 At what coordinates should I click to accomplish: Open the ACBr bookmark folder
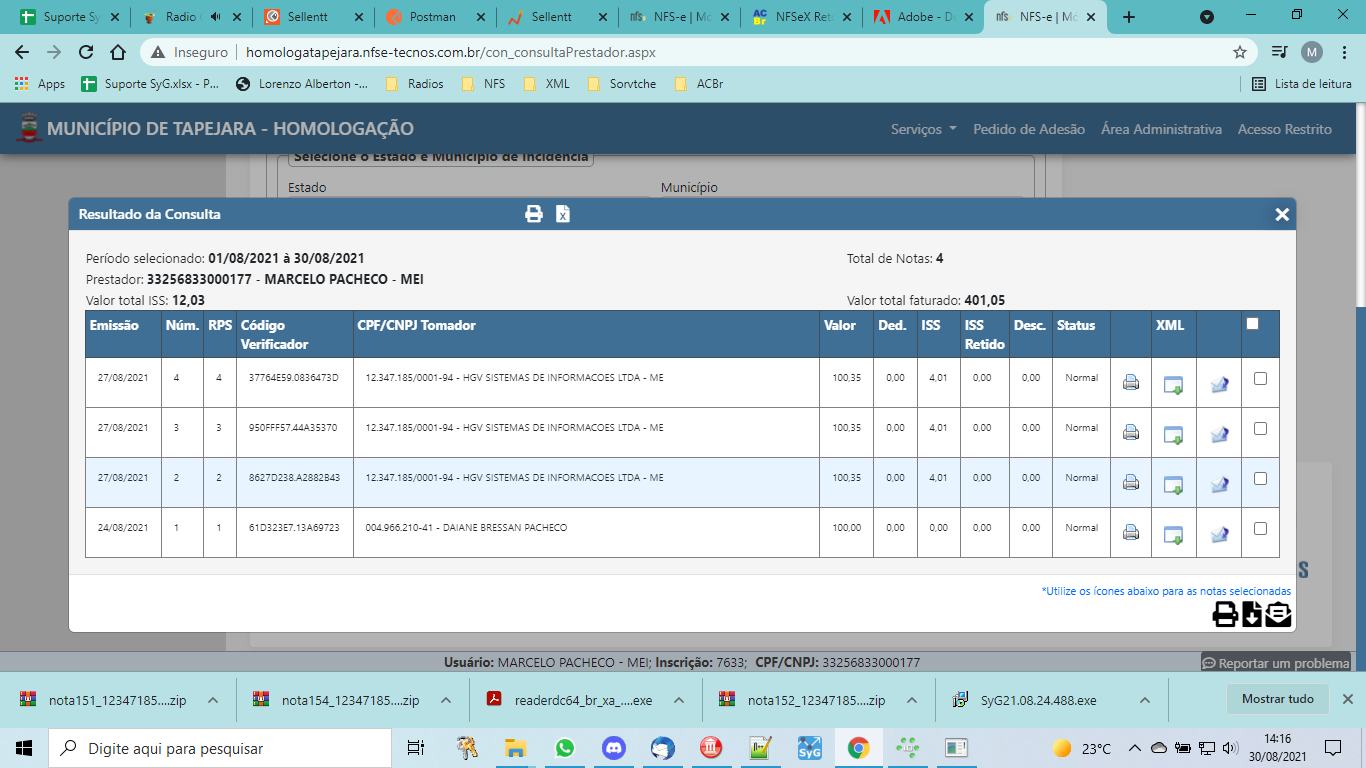pos(698,84)
